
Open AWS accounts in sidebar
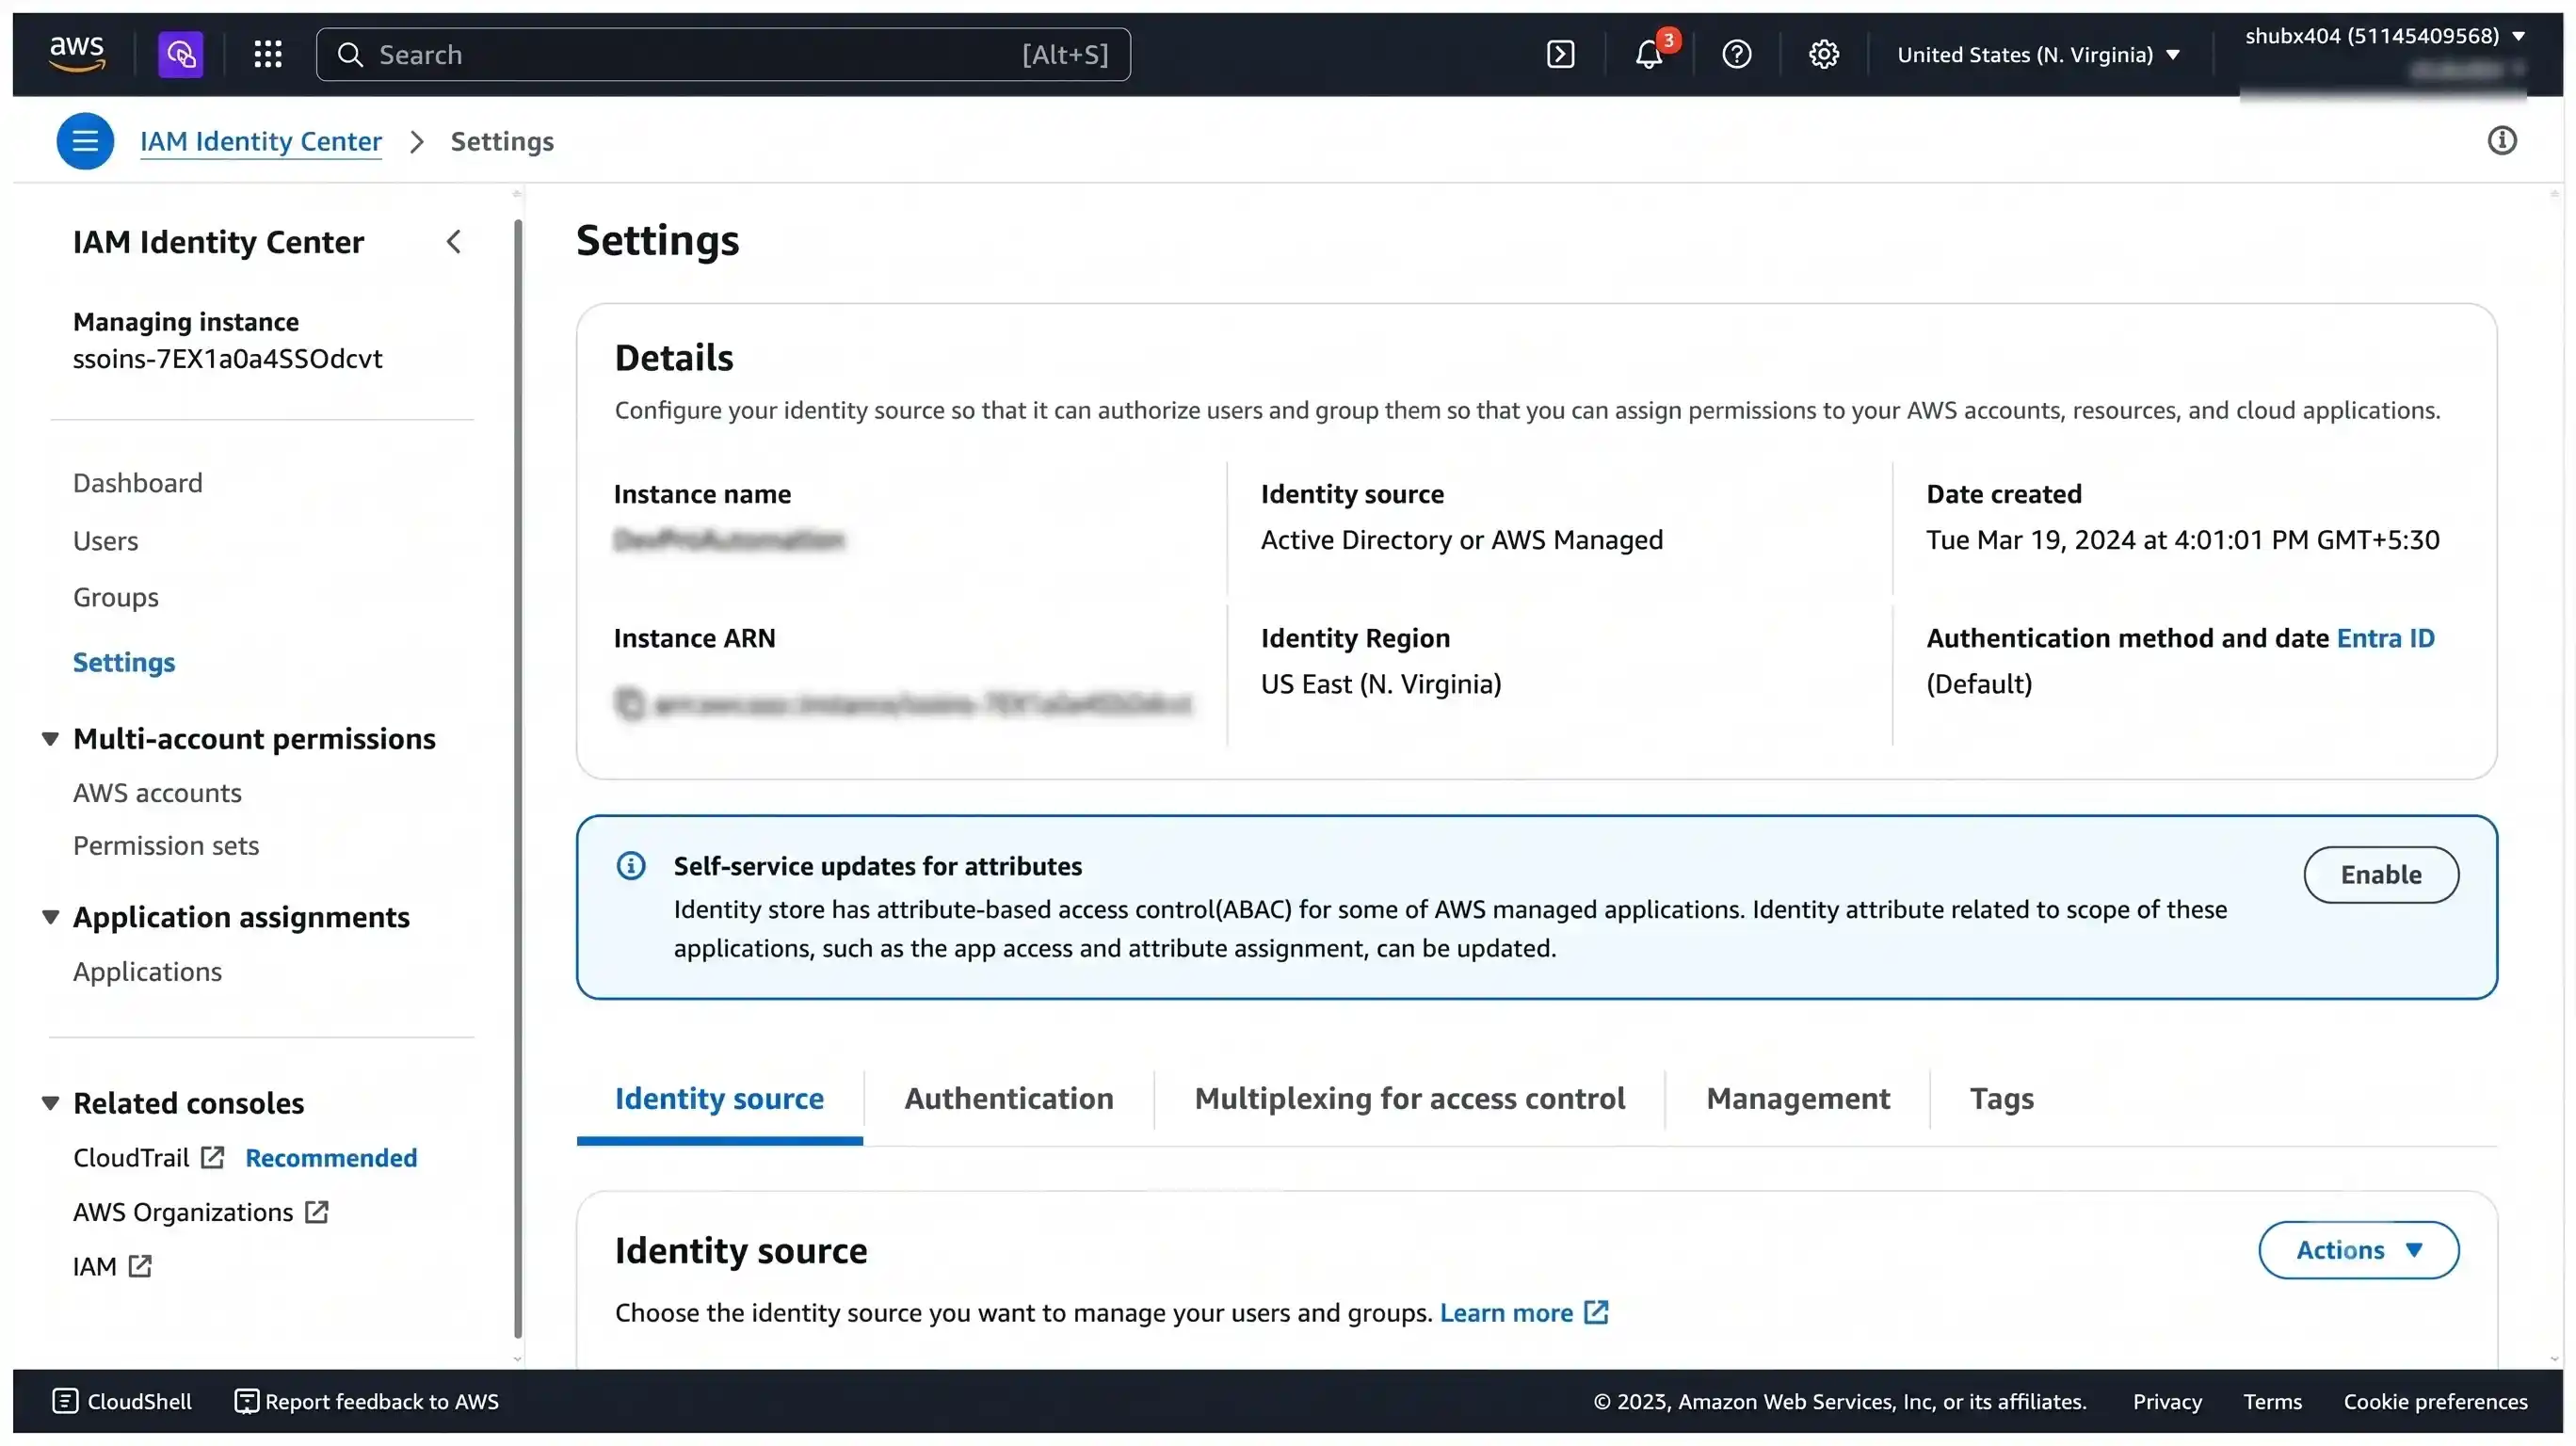(x=157, y=793)
